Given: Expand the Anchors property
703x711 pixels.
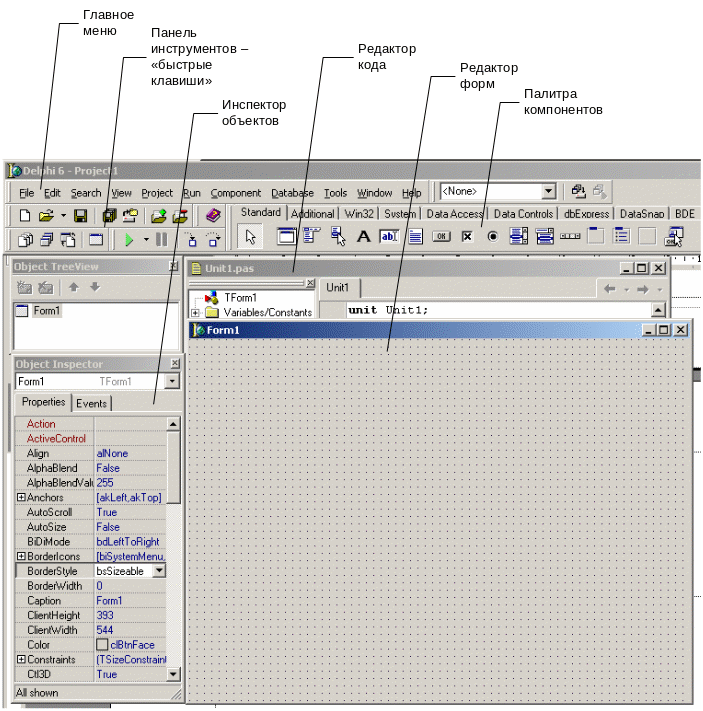Looking at the screenshot, I should (x=21, y=497).
